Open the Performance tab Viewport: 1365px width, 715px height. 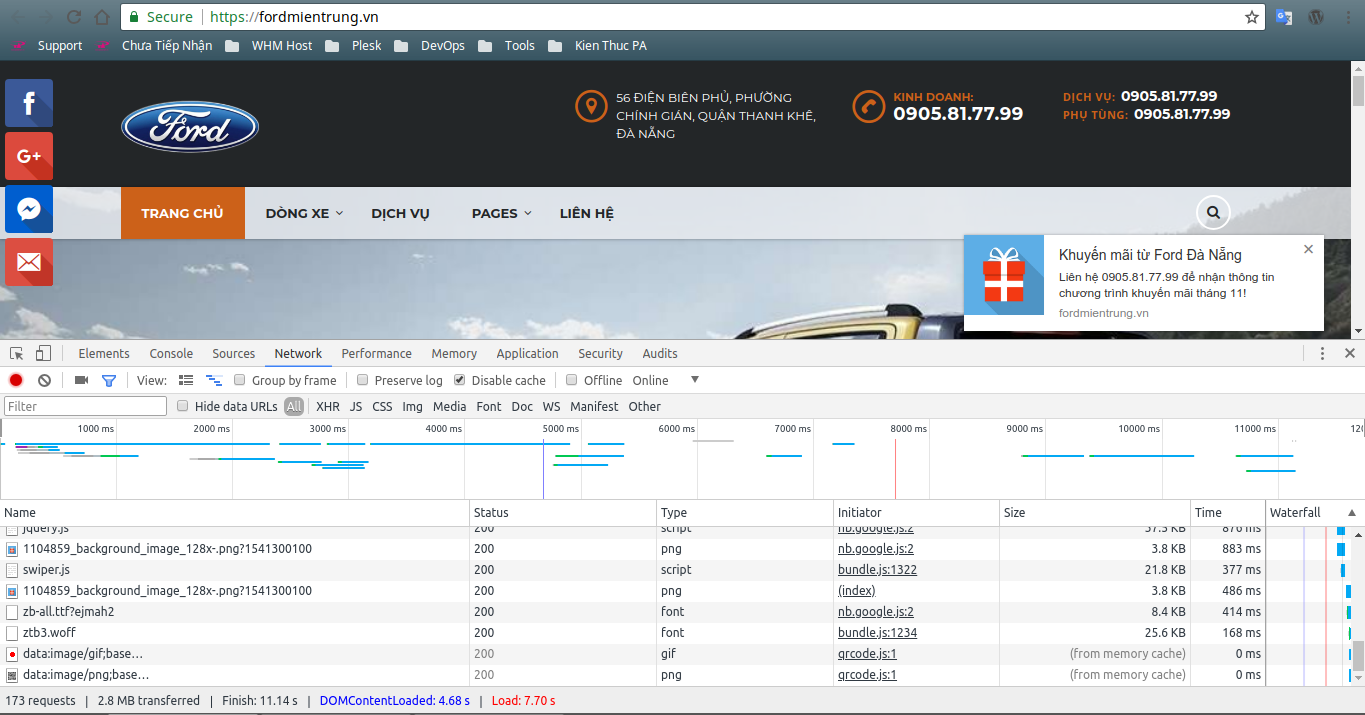pyautogui.click(x=376, y=353)
